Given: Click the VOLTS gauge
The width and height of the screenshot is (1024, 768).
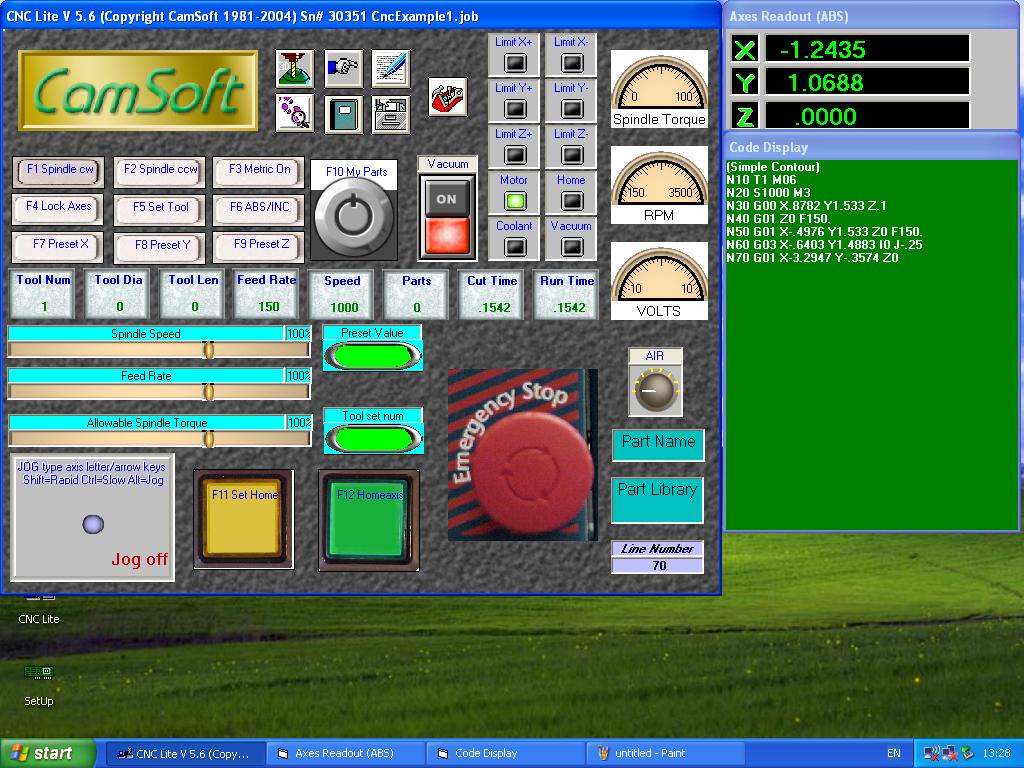Looking at the screenshot, I should point(659,281).
